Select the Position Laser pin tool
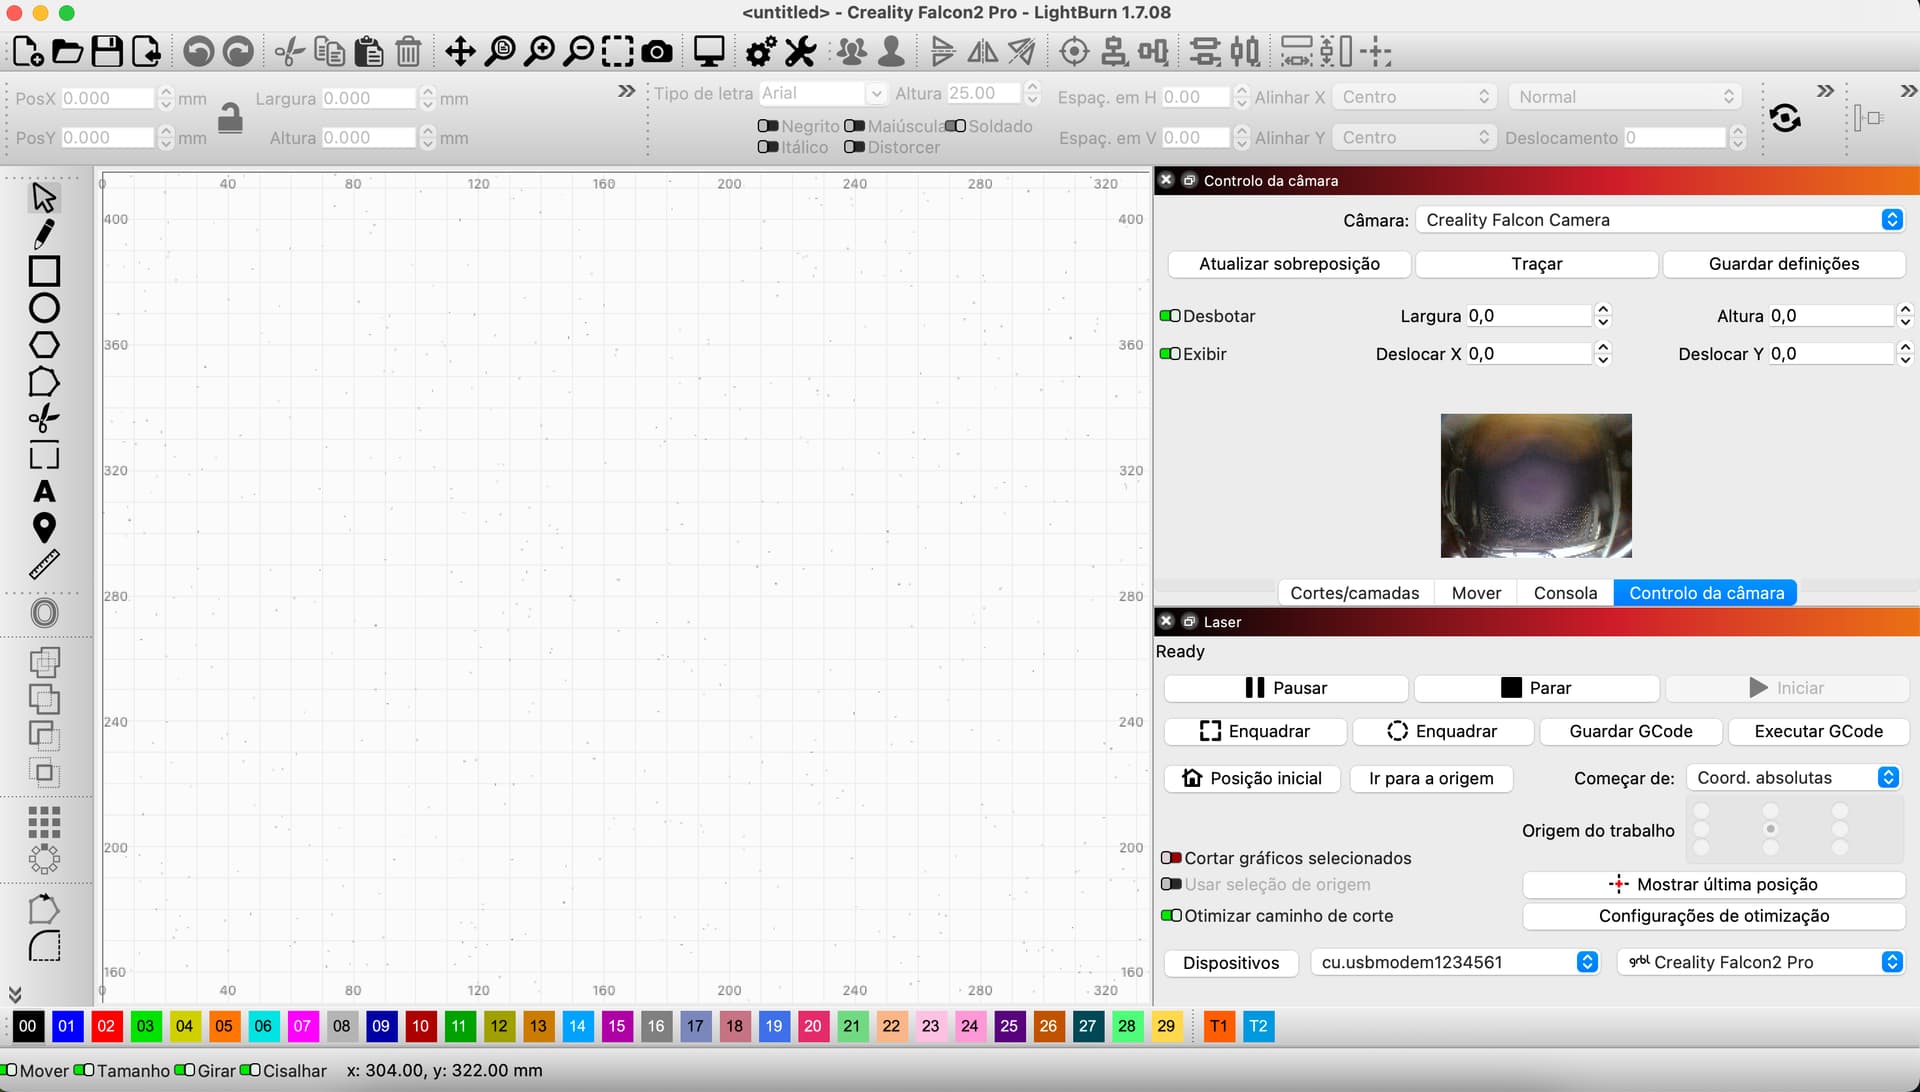Image resolution: width=1920 pixels, height=1092 pixels. 44,527
